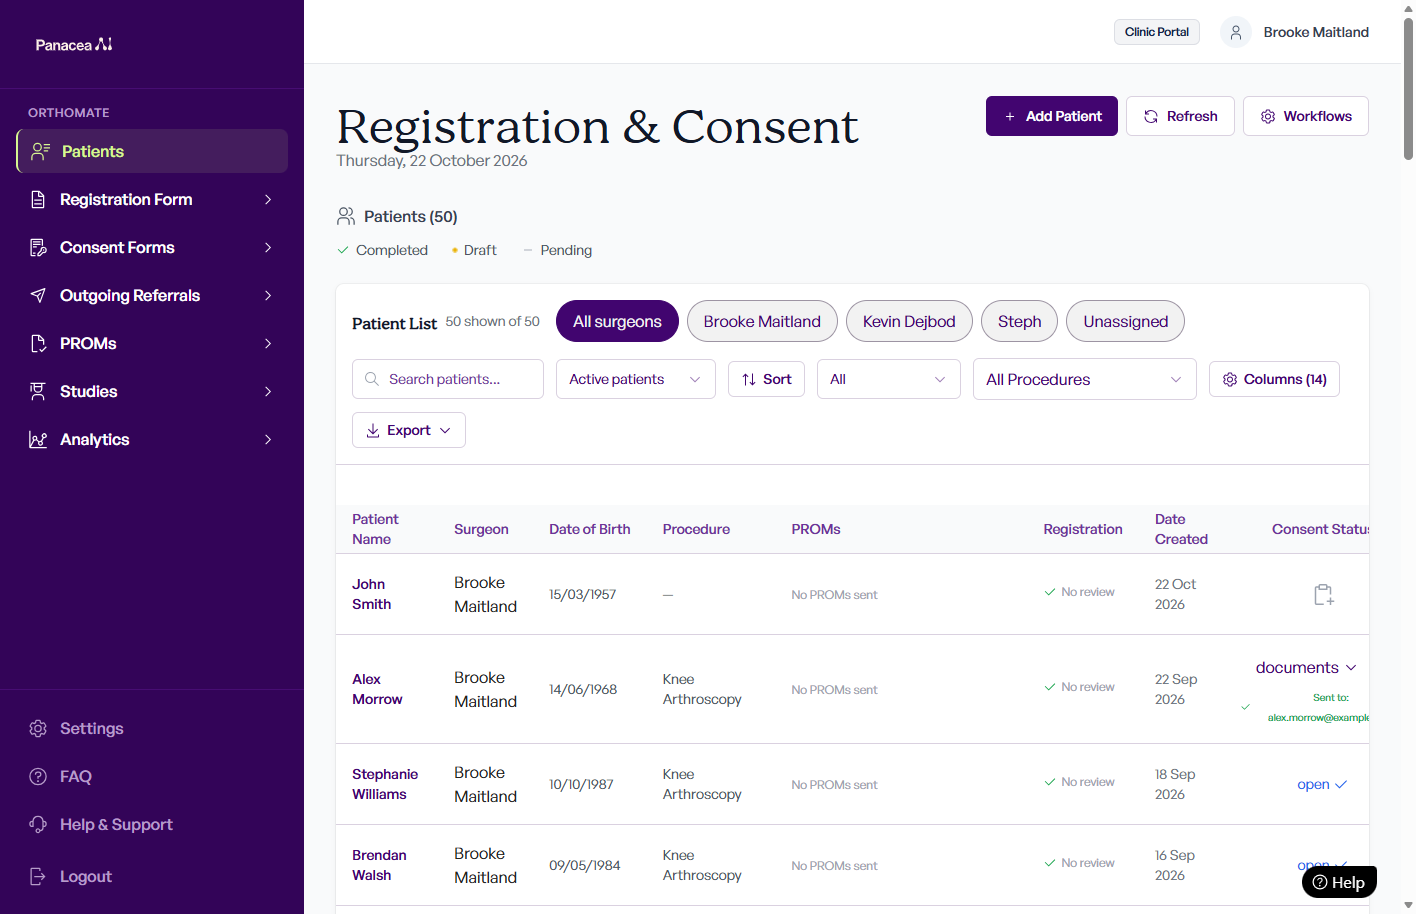1416x914 pixels.
Task: Click the Logout icon
Action: tap(38, 876)
